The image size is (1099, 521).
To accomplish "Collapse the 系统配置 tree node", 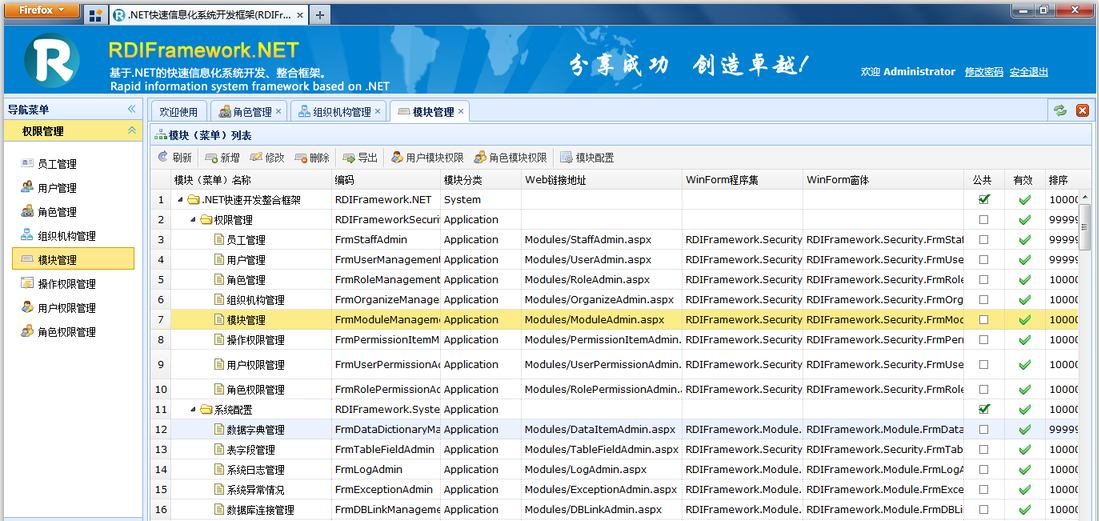I will pos(193,409).
